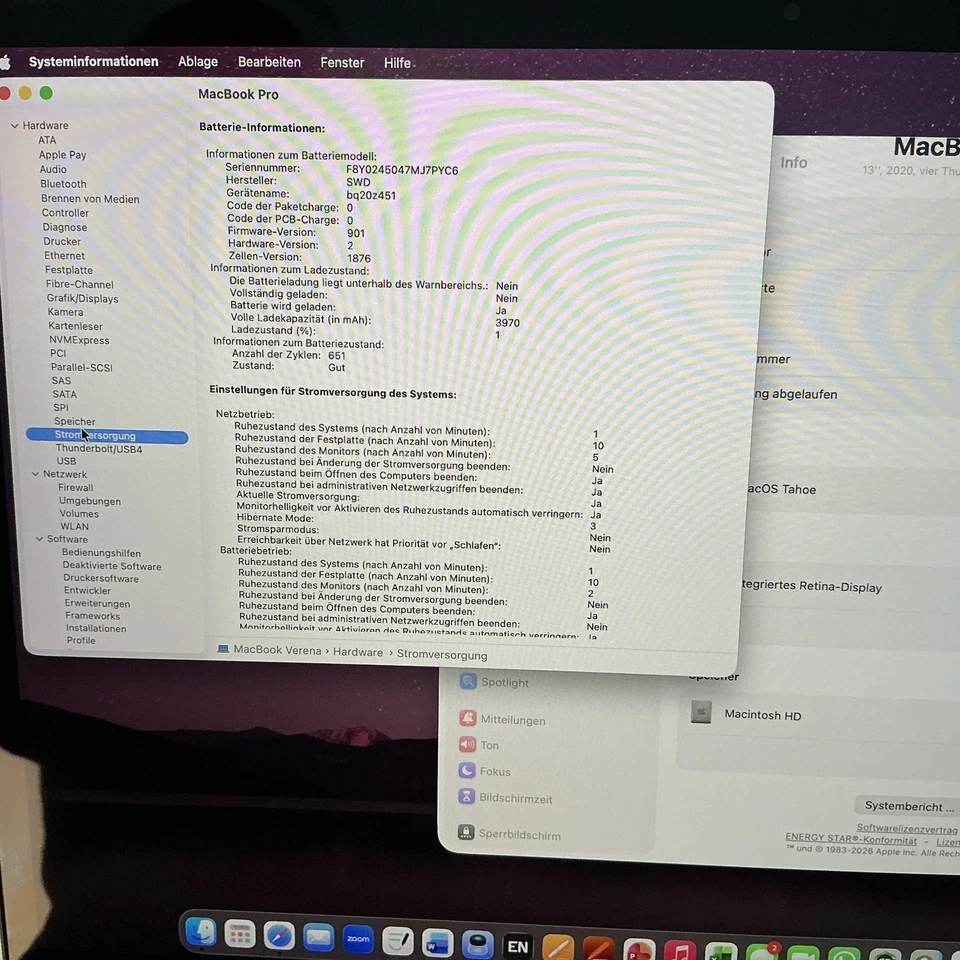Open the Ablage menu
The image size is (960, 960).
pos(198,62)
